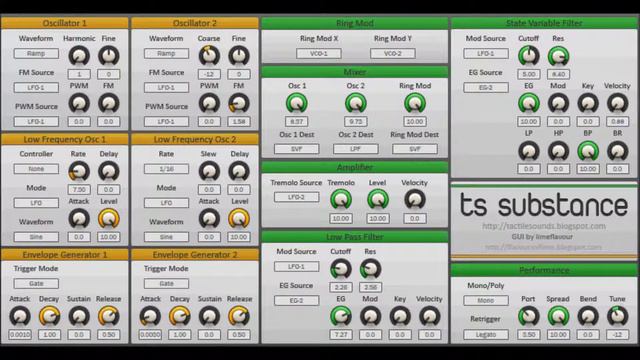Click State Variable Filter Velocity value 0.88
The width and height of the screenshot is (640, 360).
[618, 122]
